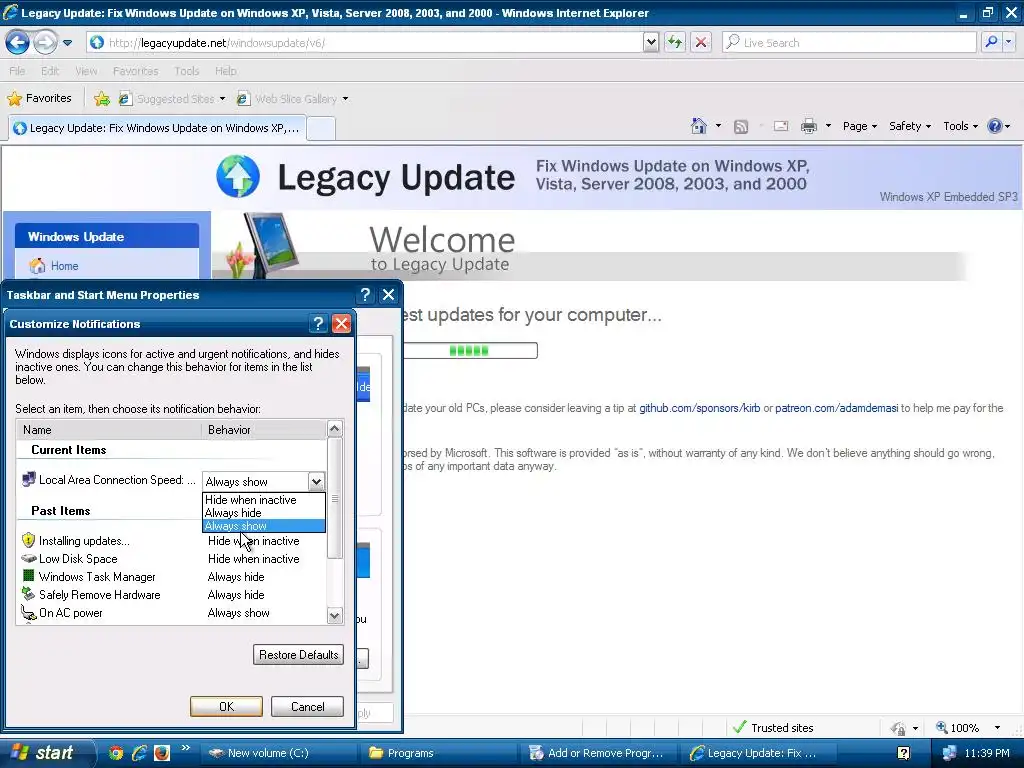
Task: Open the Safety command menu
Action: click(910, 126)
